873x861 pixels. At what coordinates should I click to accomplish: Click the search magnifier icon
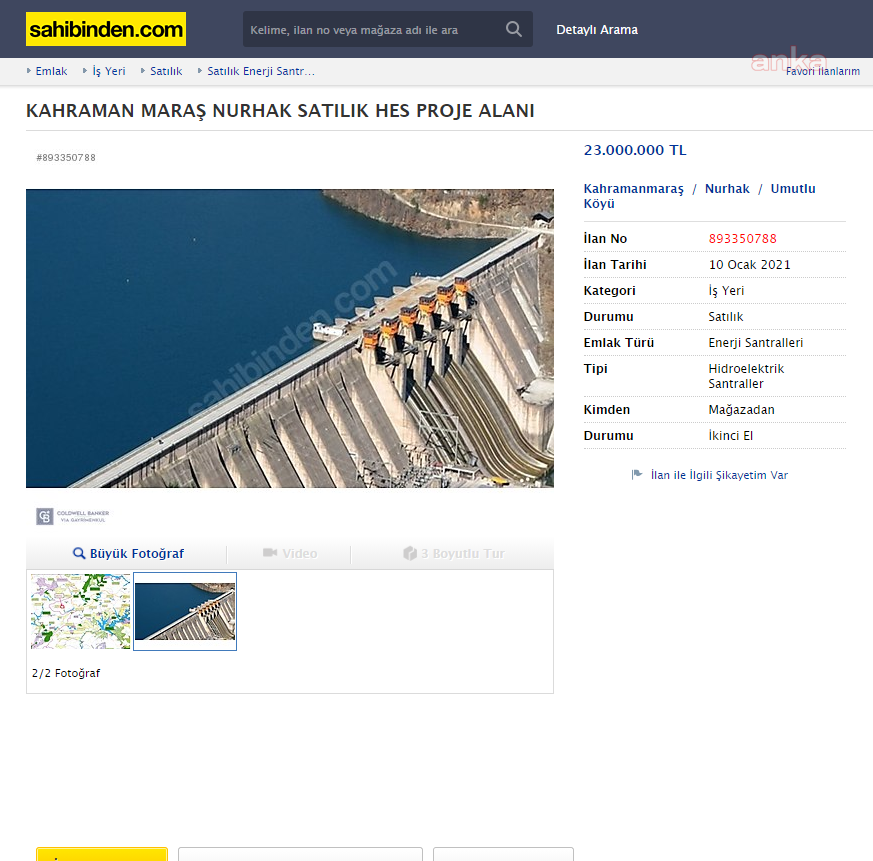(514, 29)
